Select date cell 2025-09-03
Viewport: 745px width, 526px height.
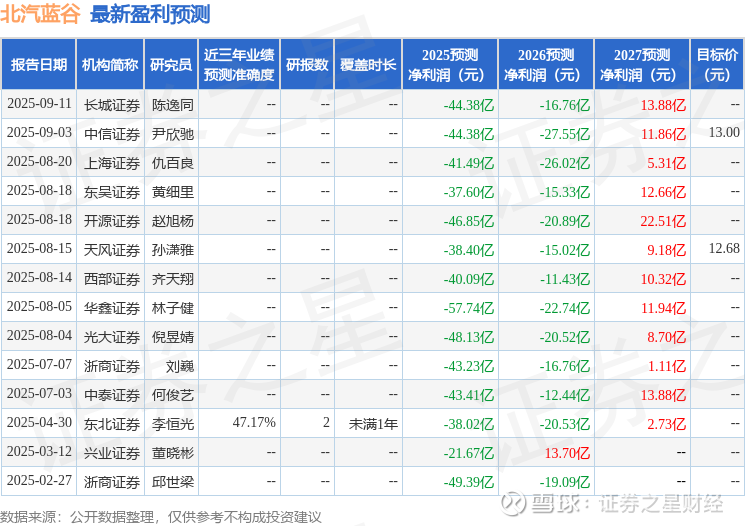click(x=39, y=133)
